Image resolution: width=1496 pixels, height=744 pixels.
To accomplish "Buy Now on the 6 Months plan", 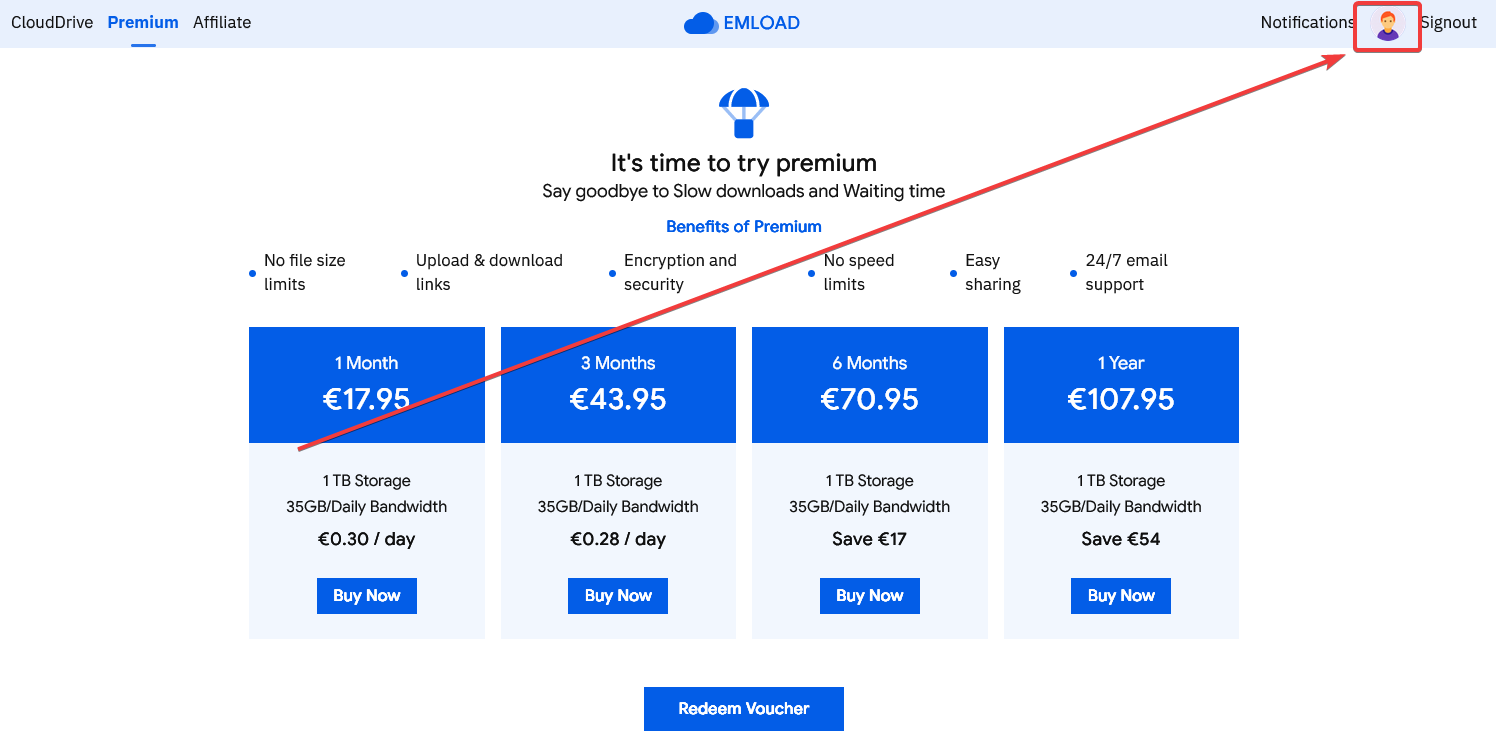I will (869, 595).
